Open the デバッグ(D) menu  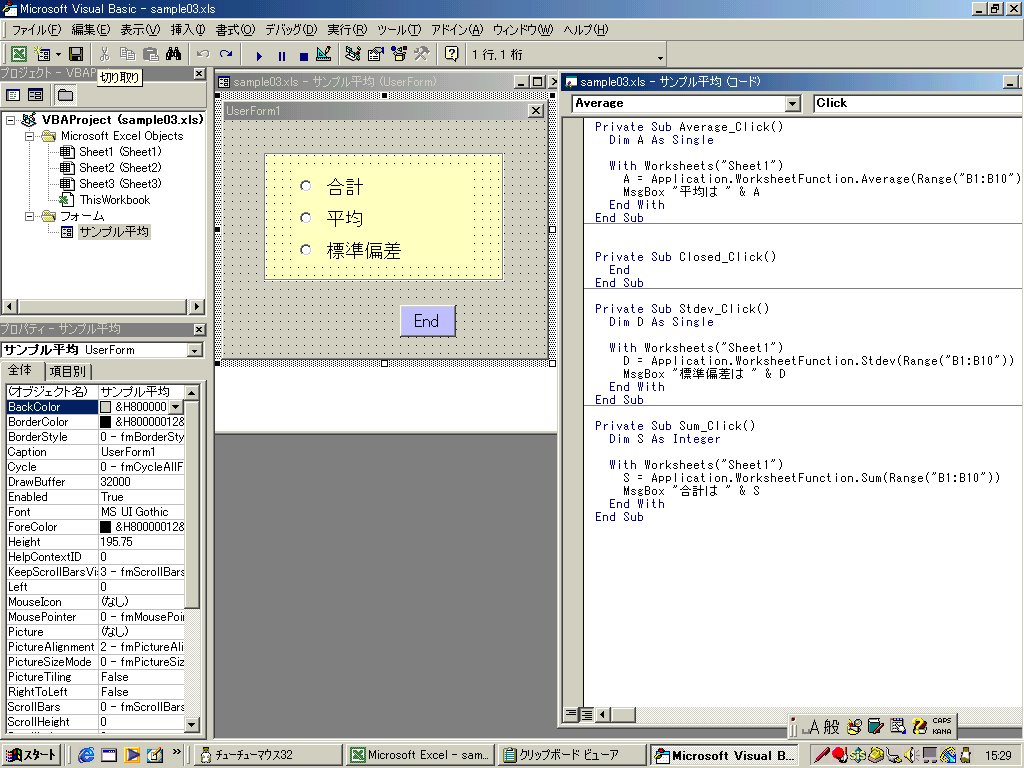pos(290,30)
